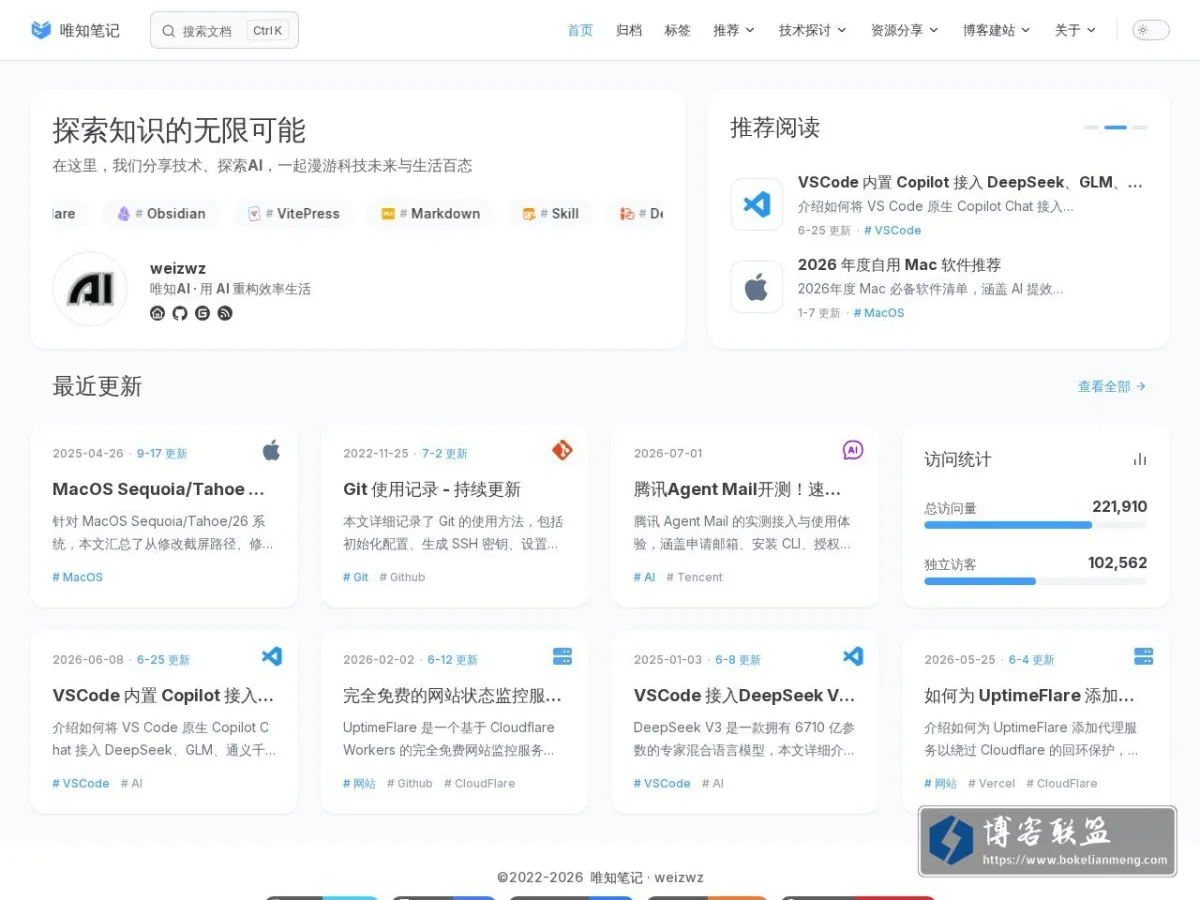Click the 独立访客 progress bar

(x=1035, y=581)
